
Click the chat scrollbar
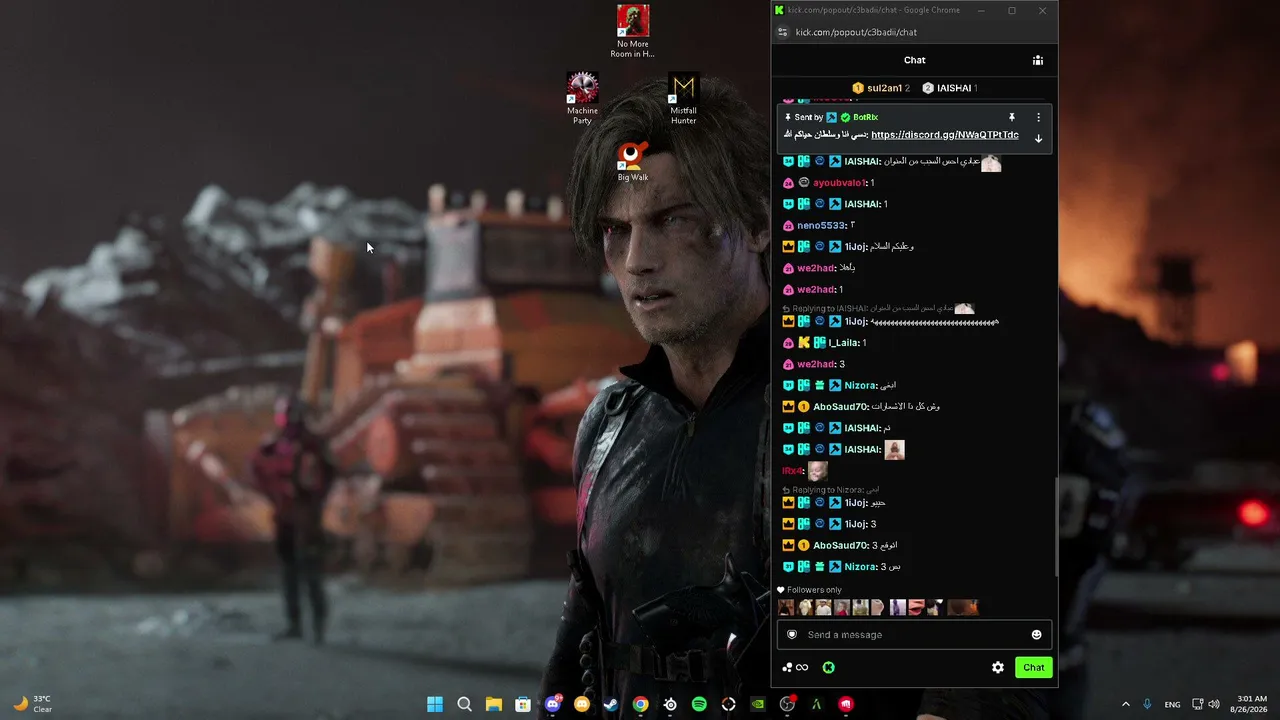click(1055, 527)
